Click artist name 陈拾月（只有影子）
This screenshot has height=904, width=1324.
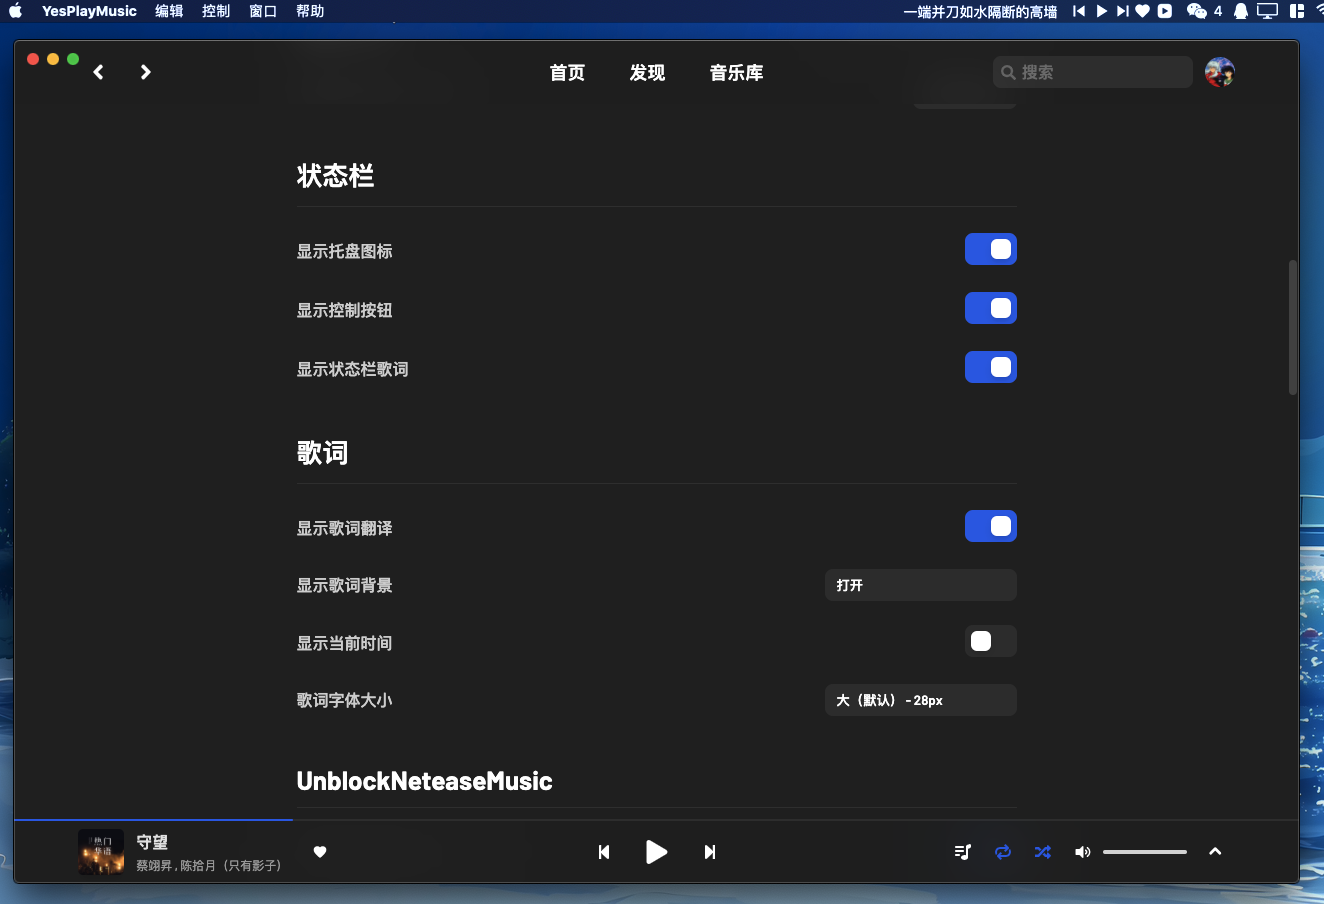click(x=230, y=865)
